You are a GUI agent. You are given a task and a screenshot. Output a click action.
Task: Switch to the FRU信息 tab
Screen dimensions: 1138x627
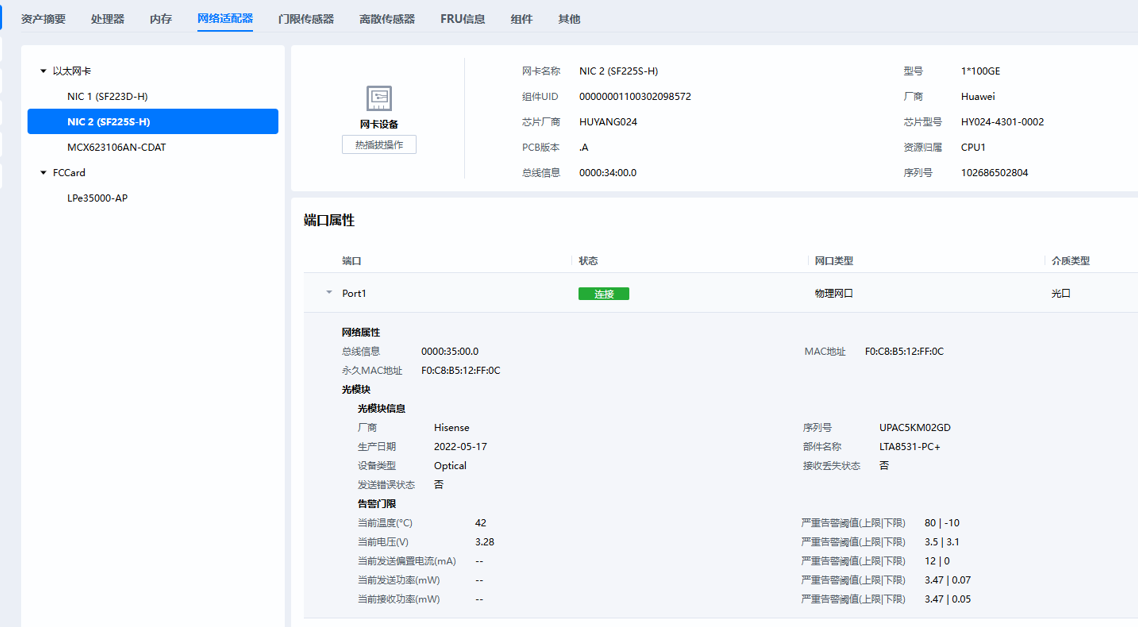pyautogui.click(x=462, y=19)
